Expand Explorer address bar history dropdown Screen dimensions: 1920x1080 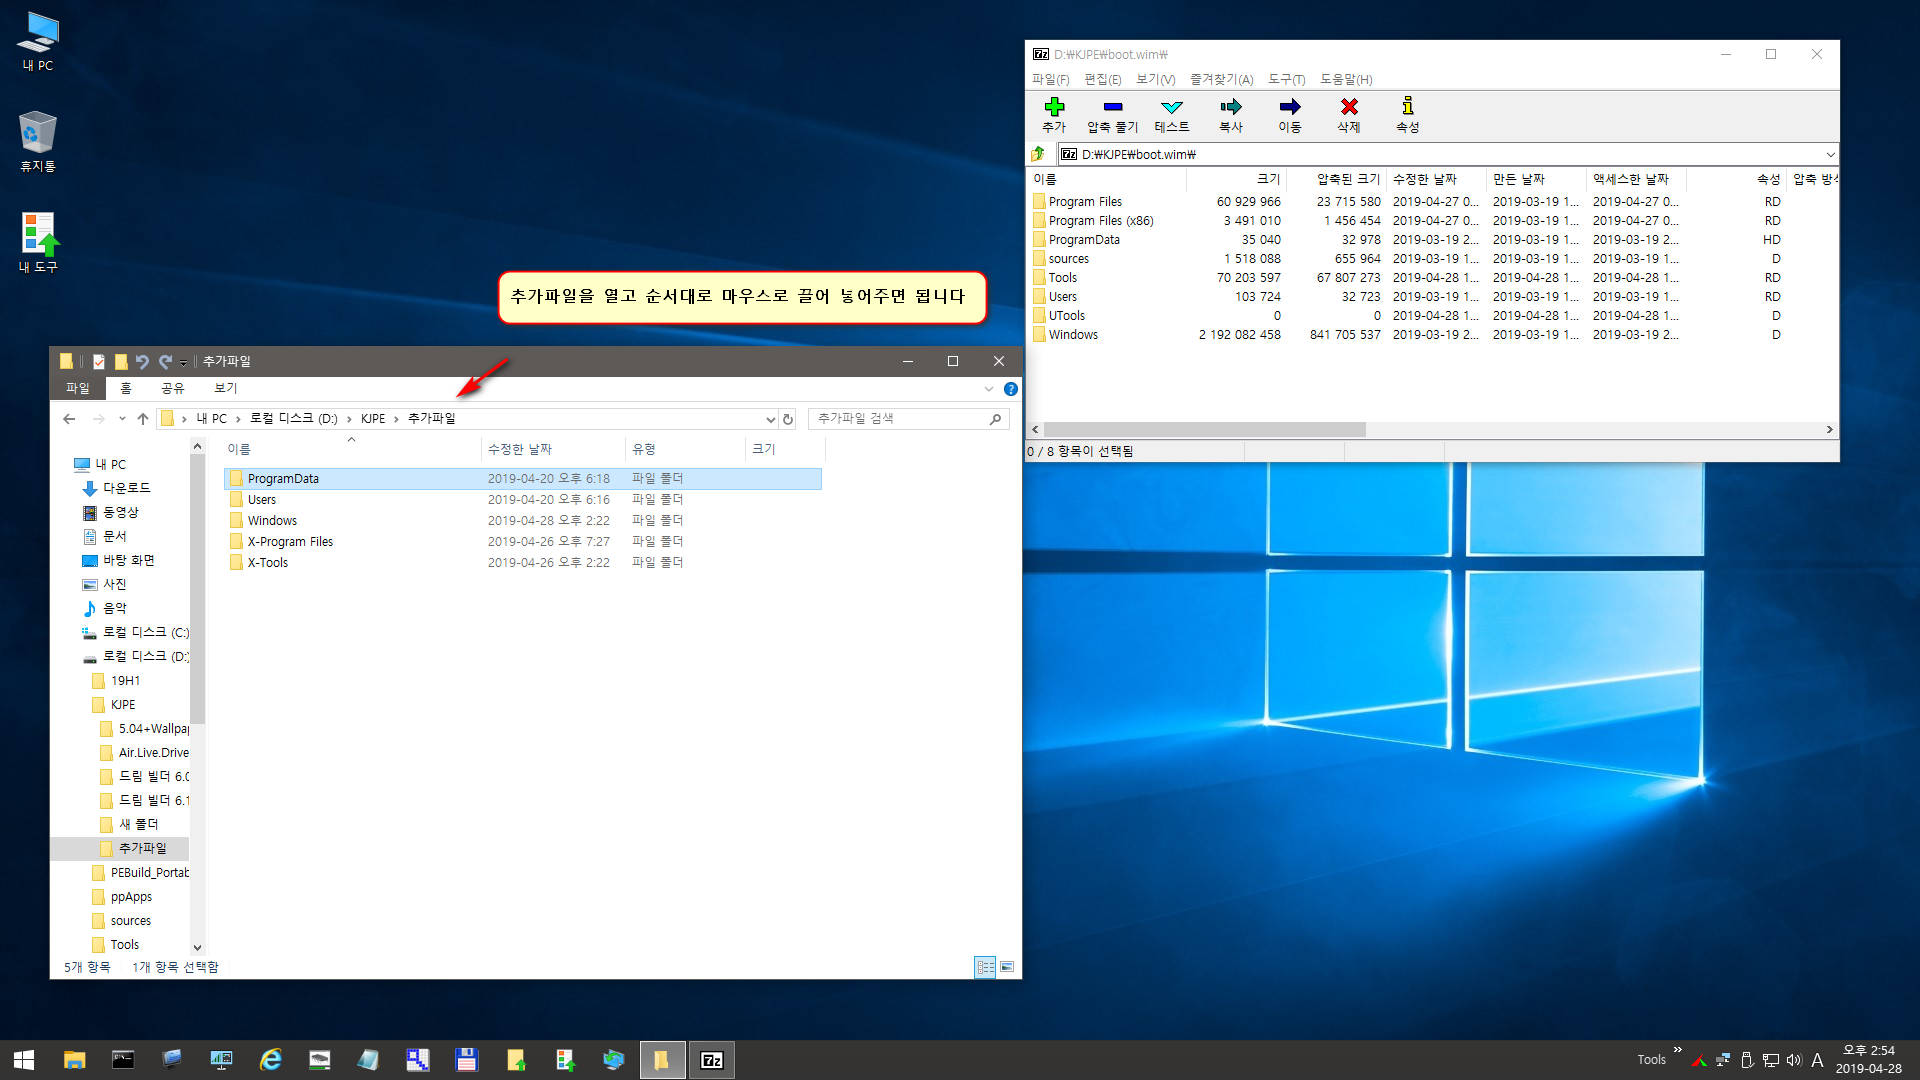click(770, 419)
